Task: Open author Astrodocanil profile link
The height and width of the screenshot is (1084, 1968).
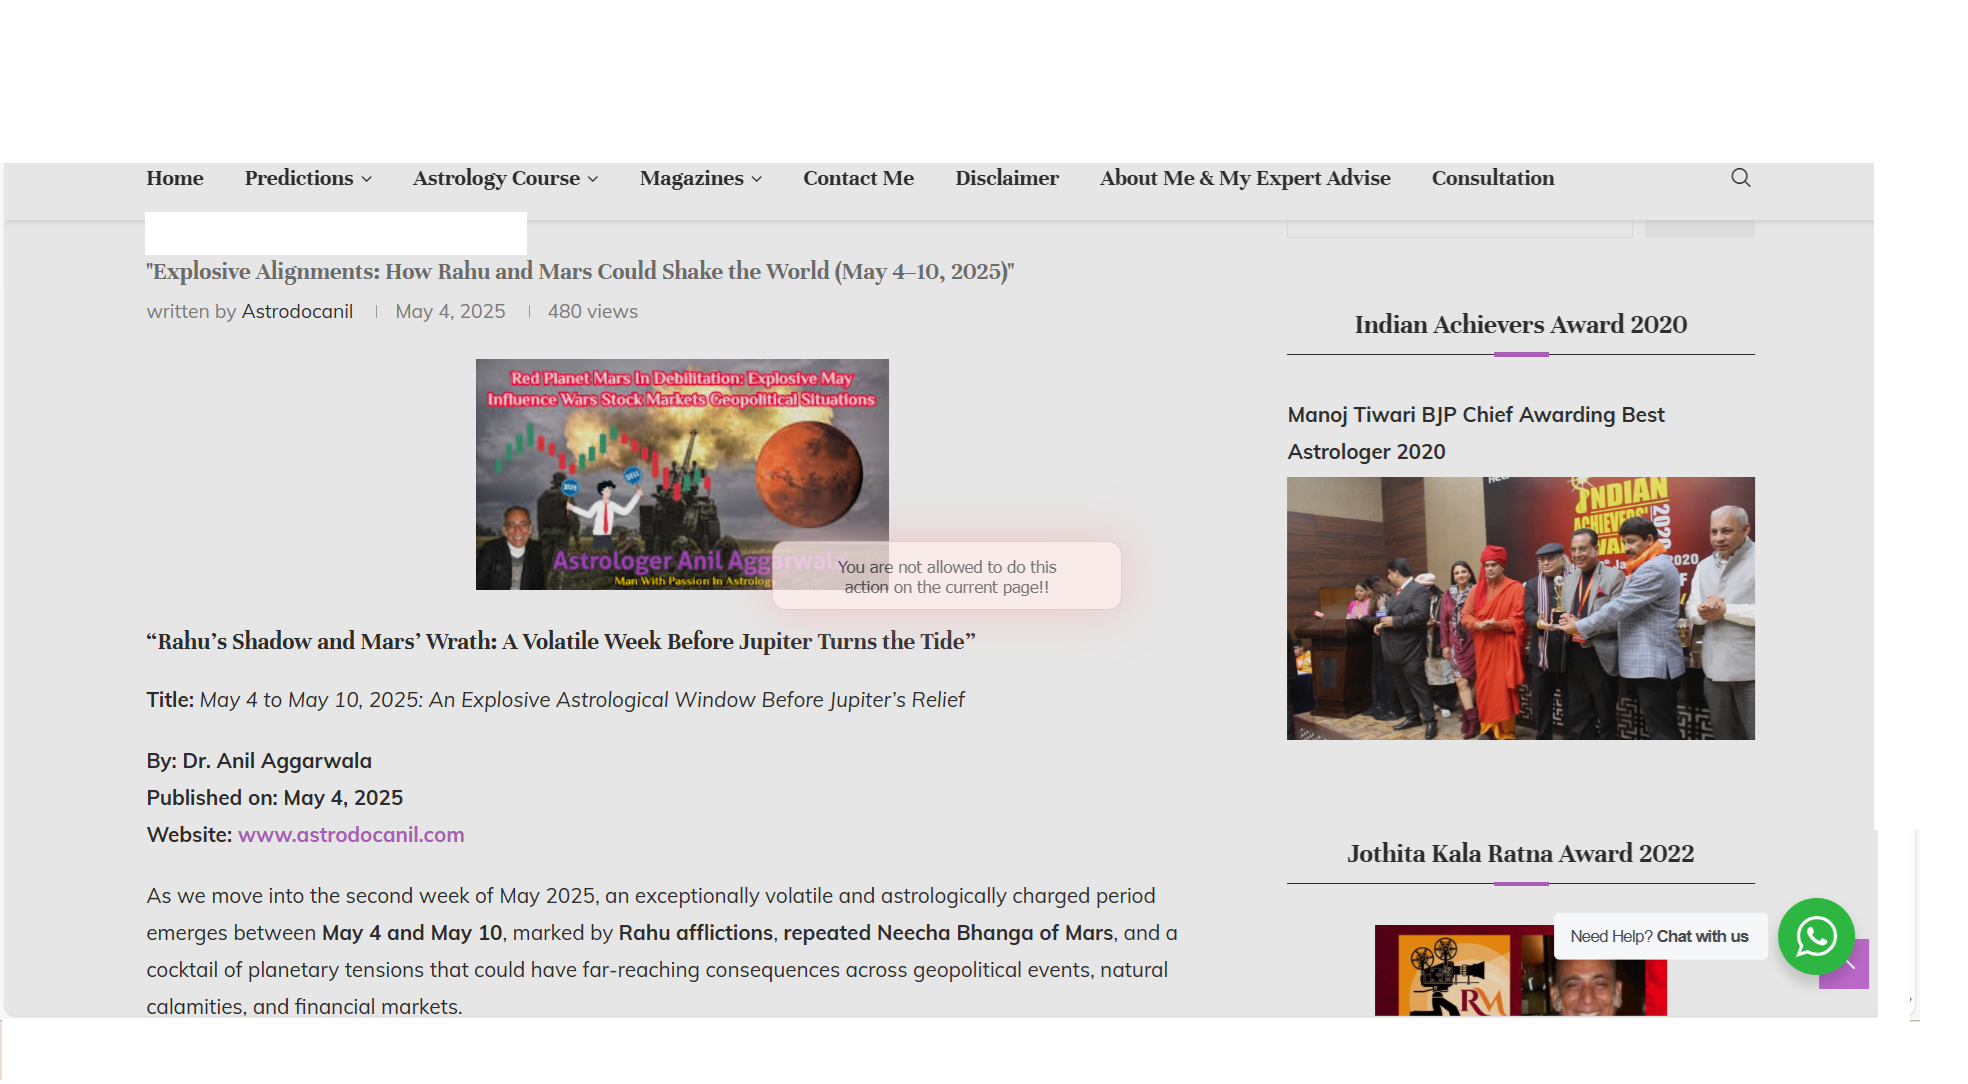Action: tap(297, 312)
